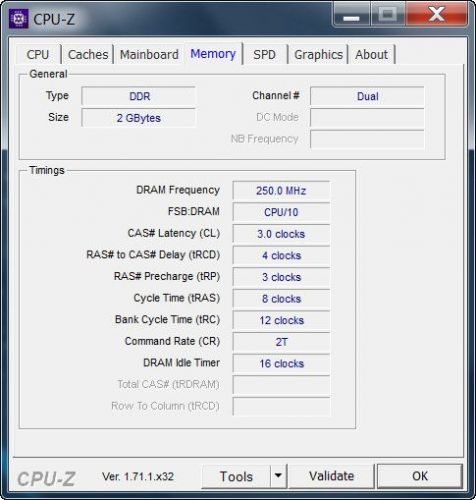
Task: Click the RAS# Precharge (tRP) label
Action: click(167, 277)
